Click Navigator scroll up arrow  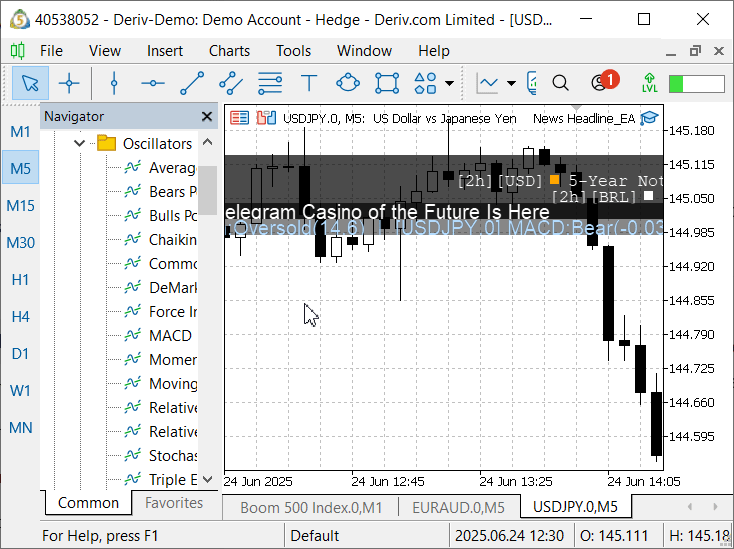tap(207, 142)
